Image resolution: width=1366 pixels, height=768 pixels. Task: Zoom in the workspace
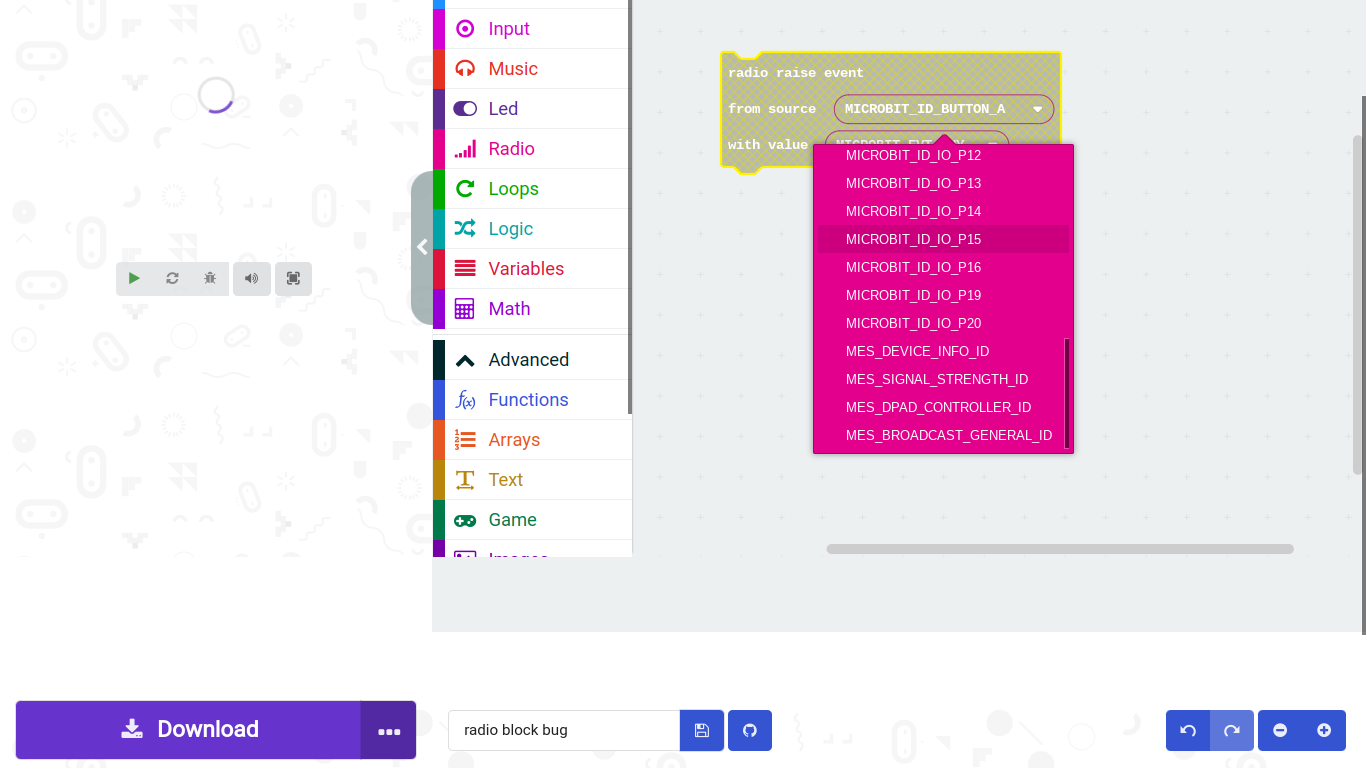(x=1324, y=730)
